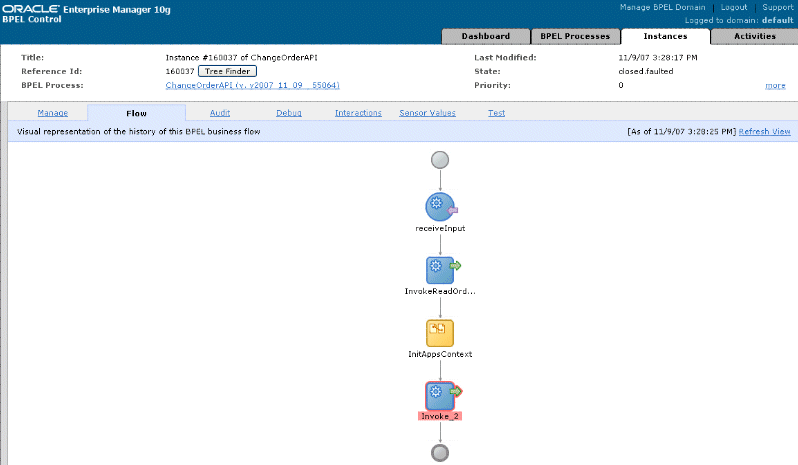Switch to the Test sub-tab
Viewport: 798px width, 465px height.
tap(496, 113)
